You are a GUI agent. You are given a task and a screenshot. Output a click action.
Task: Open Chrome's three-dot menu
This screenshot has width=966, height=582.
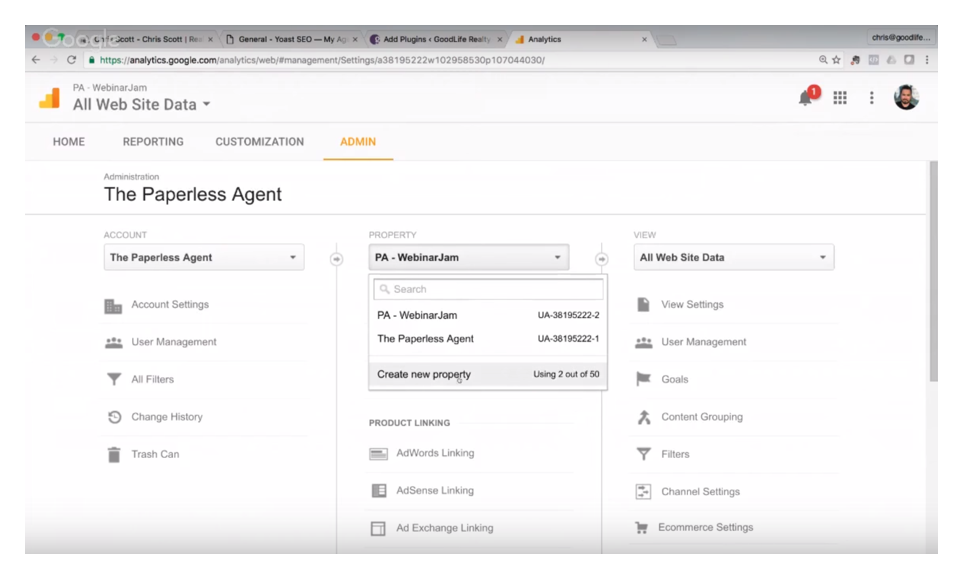point(927,60)
